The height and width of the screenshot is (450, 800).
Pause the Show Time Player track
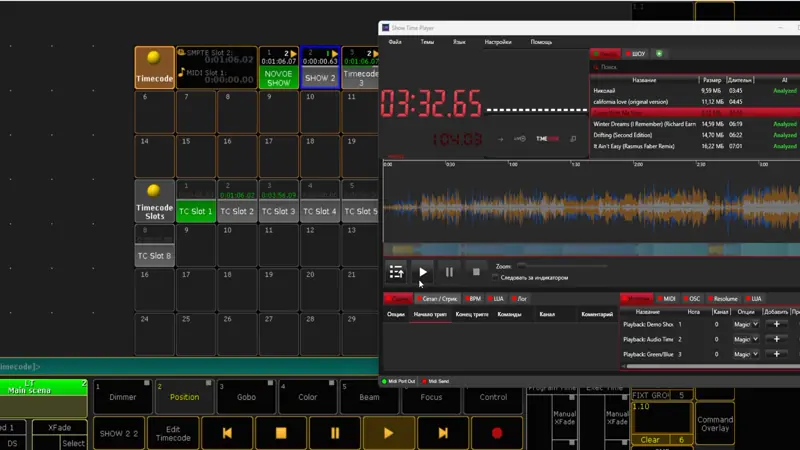pos(449,271)
